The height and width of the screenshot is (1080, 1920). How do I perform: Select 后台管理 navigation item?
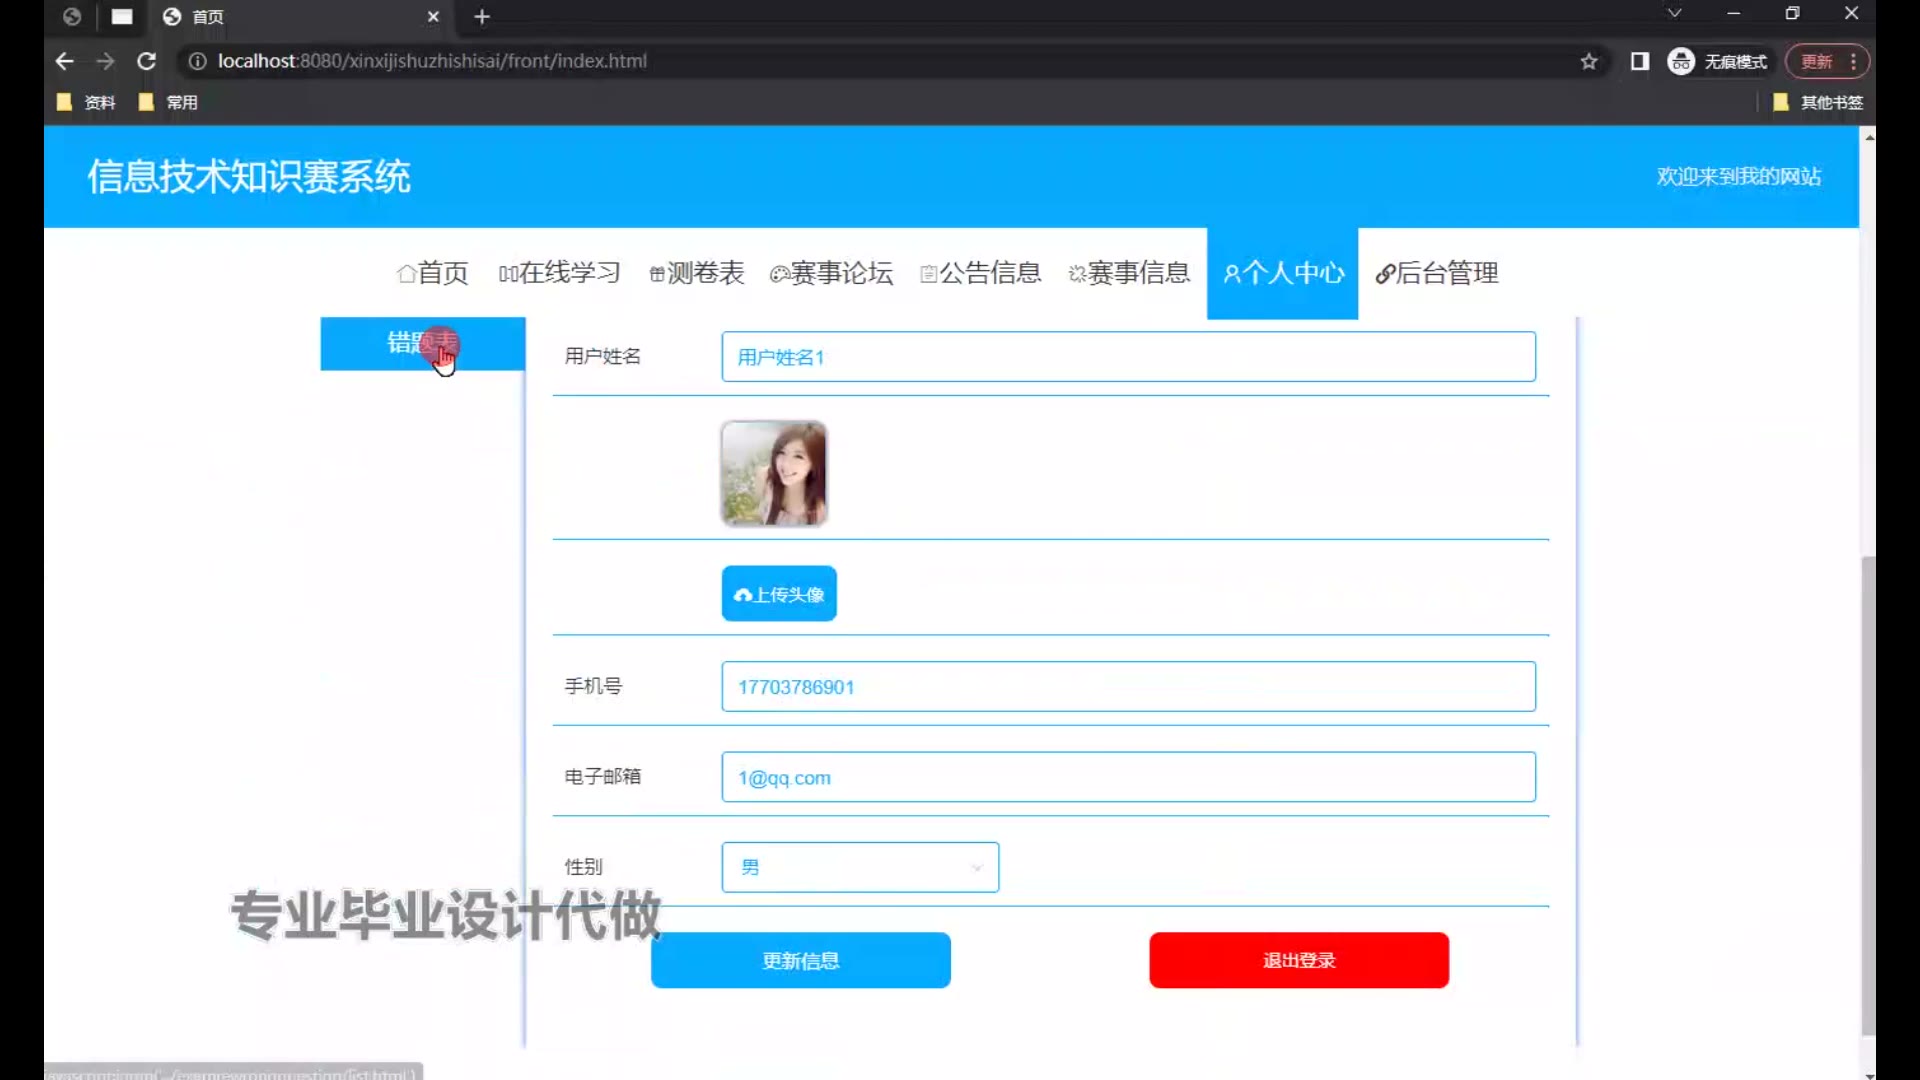(1437, 273)
